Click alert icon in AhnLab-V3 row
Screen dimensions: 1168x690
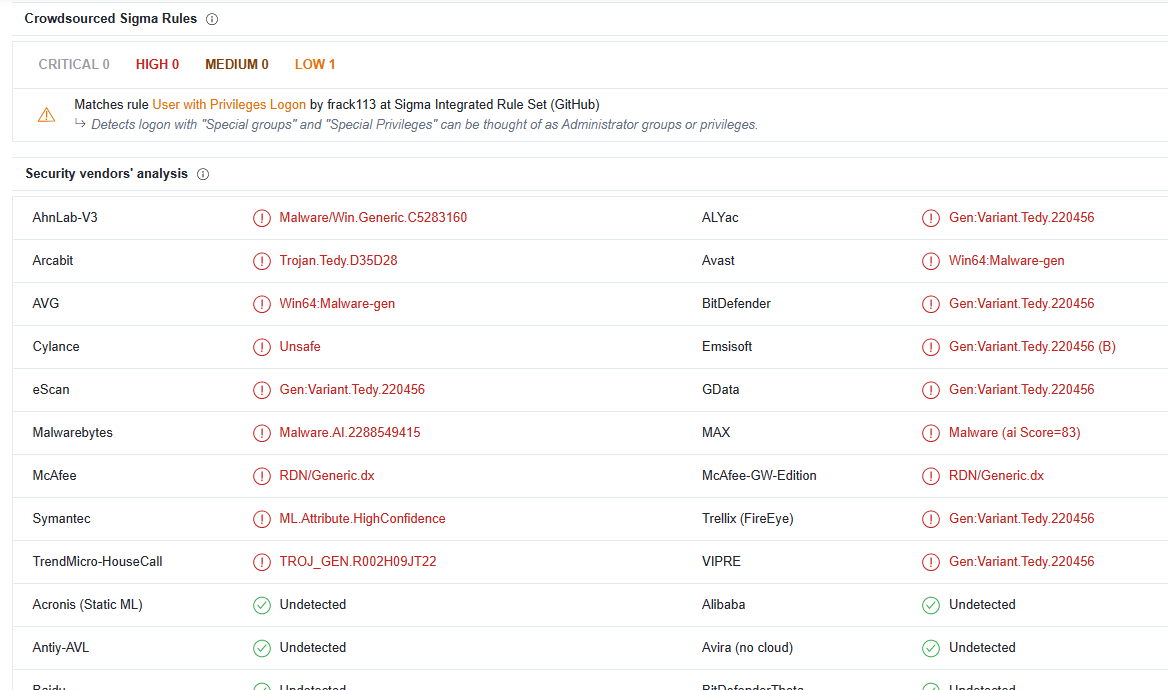(x=261, y=218)
